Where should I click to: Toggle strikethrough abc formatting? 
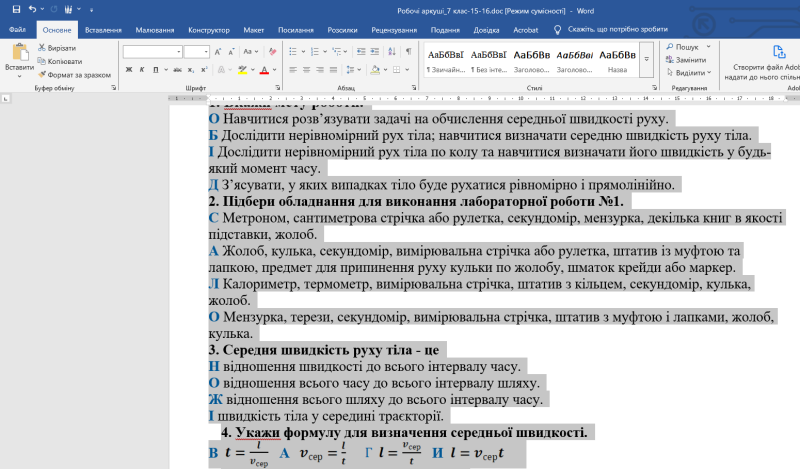pyautogui.click(x=177, y=69)
